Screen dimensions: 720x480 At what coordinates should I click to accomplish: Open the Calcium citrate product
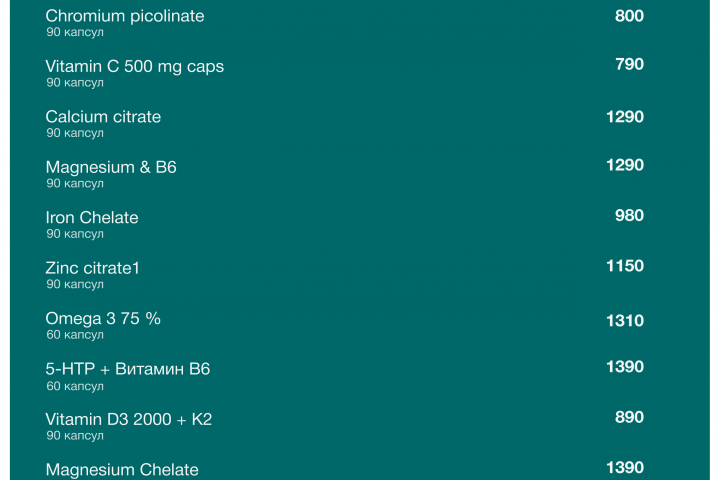pyautogui.click(x=103, y=117)
